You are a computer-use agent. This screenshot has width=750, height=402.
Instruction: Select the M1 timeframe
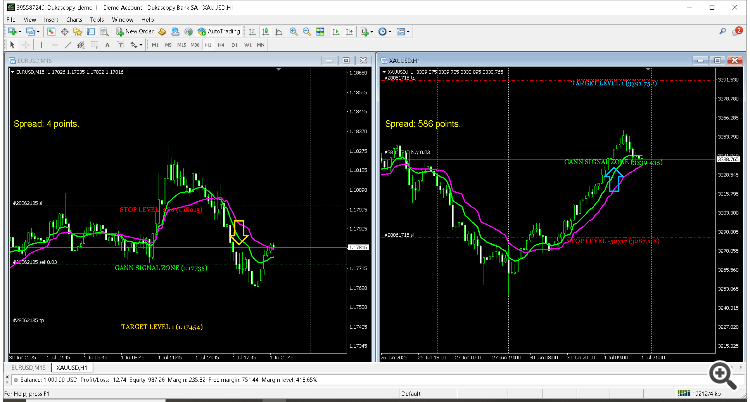coord(154,45)
